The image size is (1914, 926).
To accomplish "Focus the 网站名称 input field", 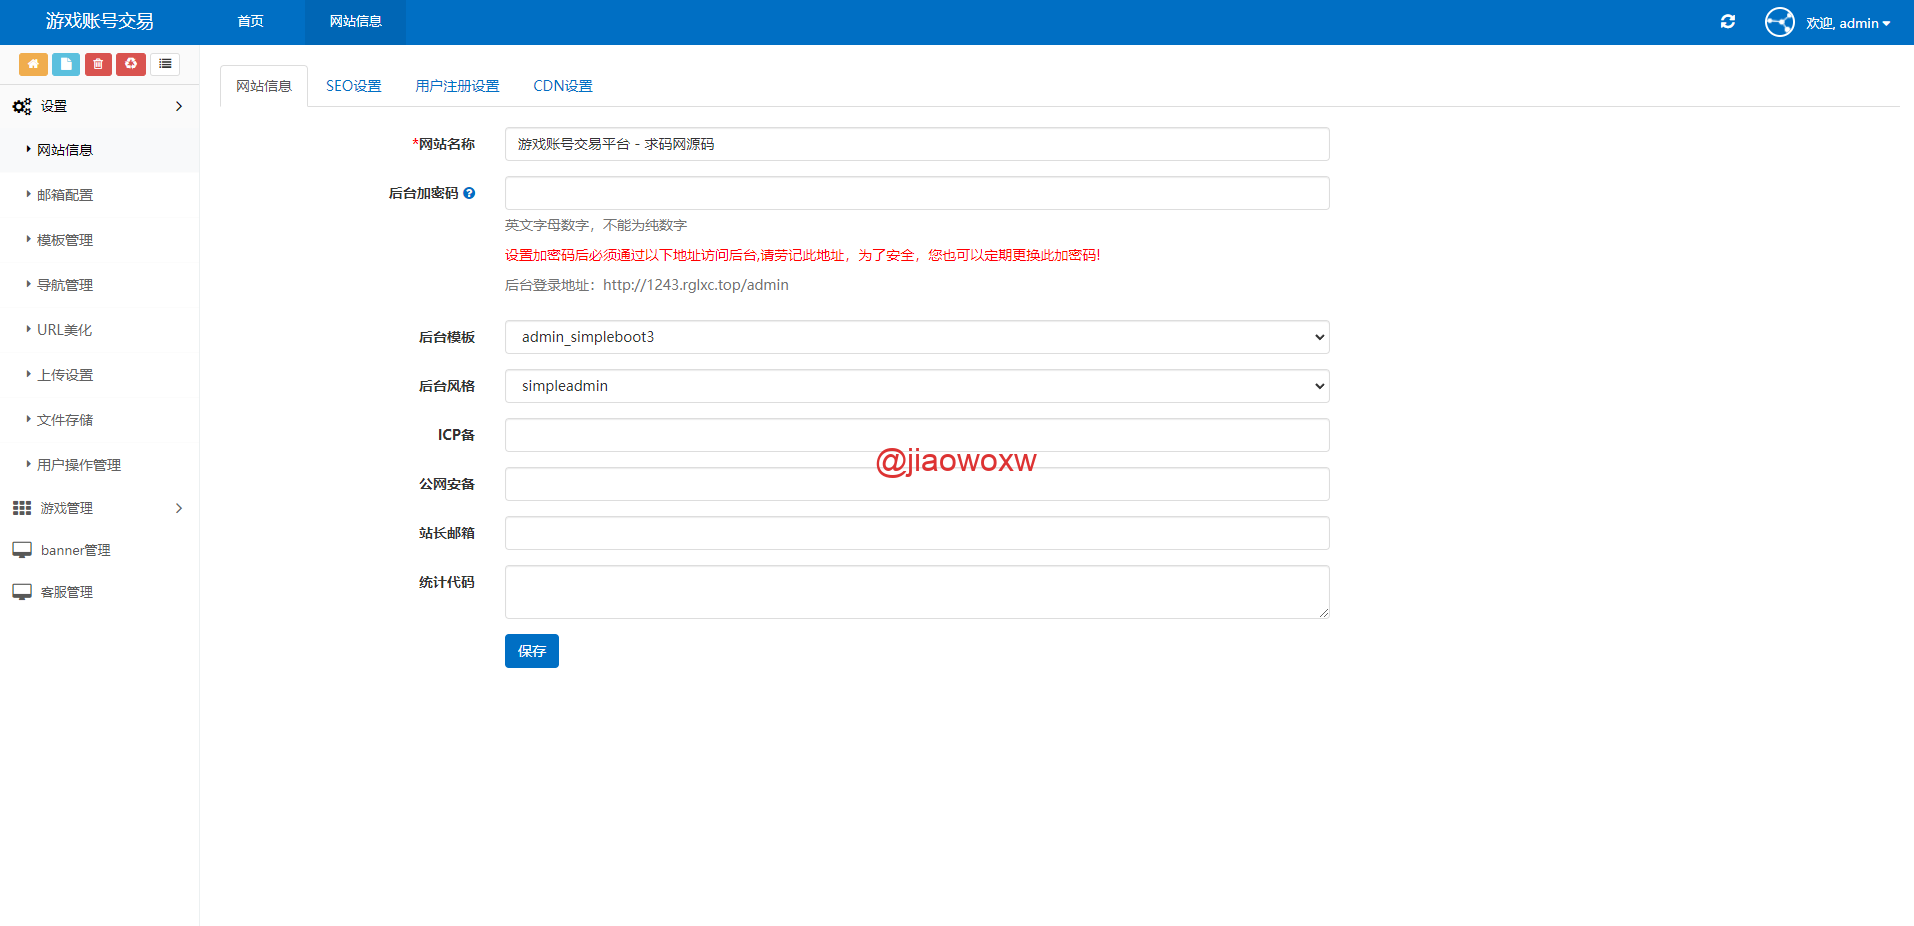I will [917, 144].
